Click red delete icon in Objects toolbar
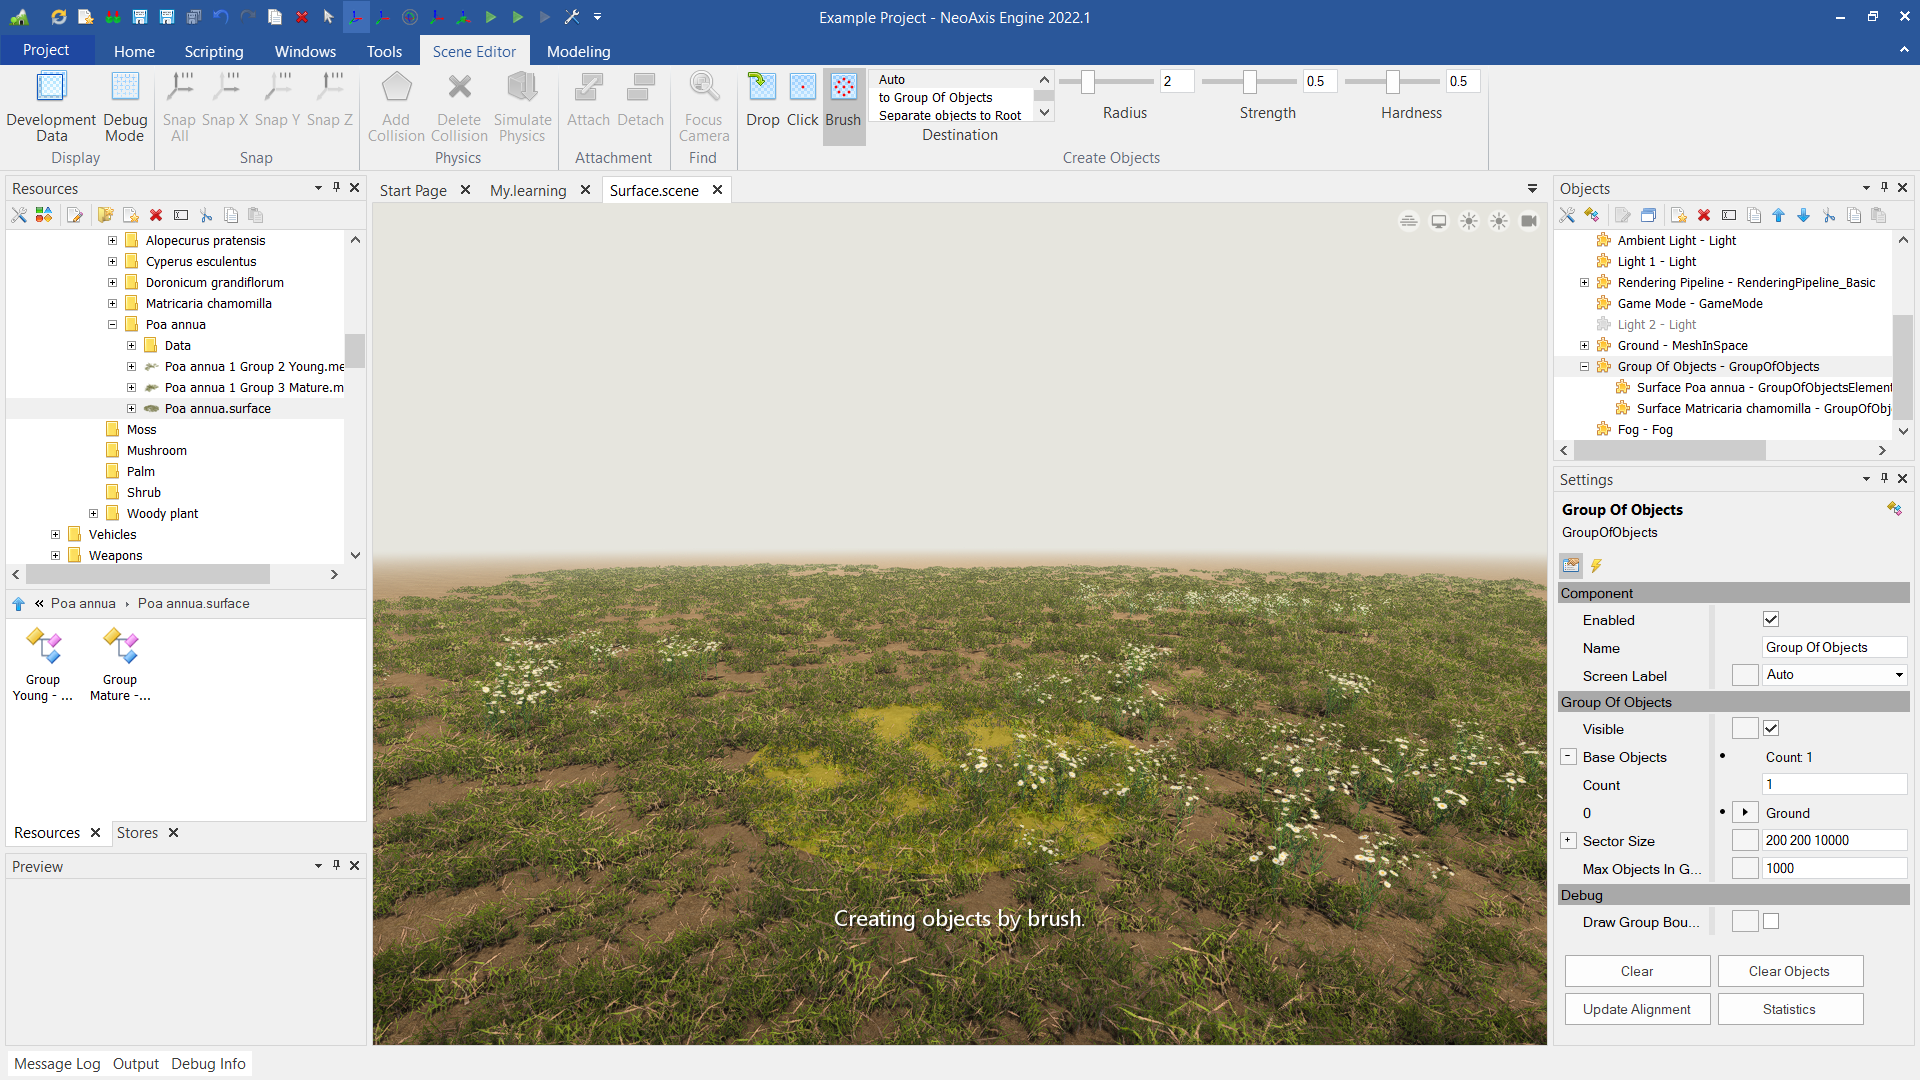The width and height of the screenshot is (1920, 1080). pos(1704,215)
